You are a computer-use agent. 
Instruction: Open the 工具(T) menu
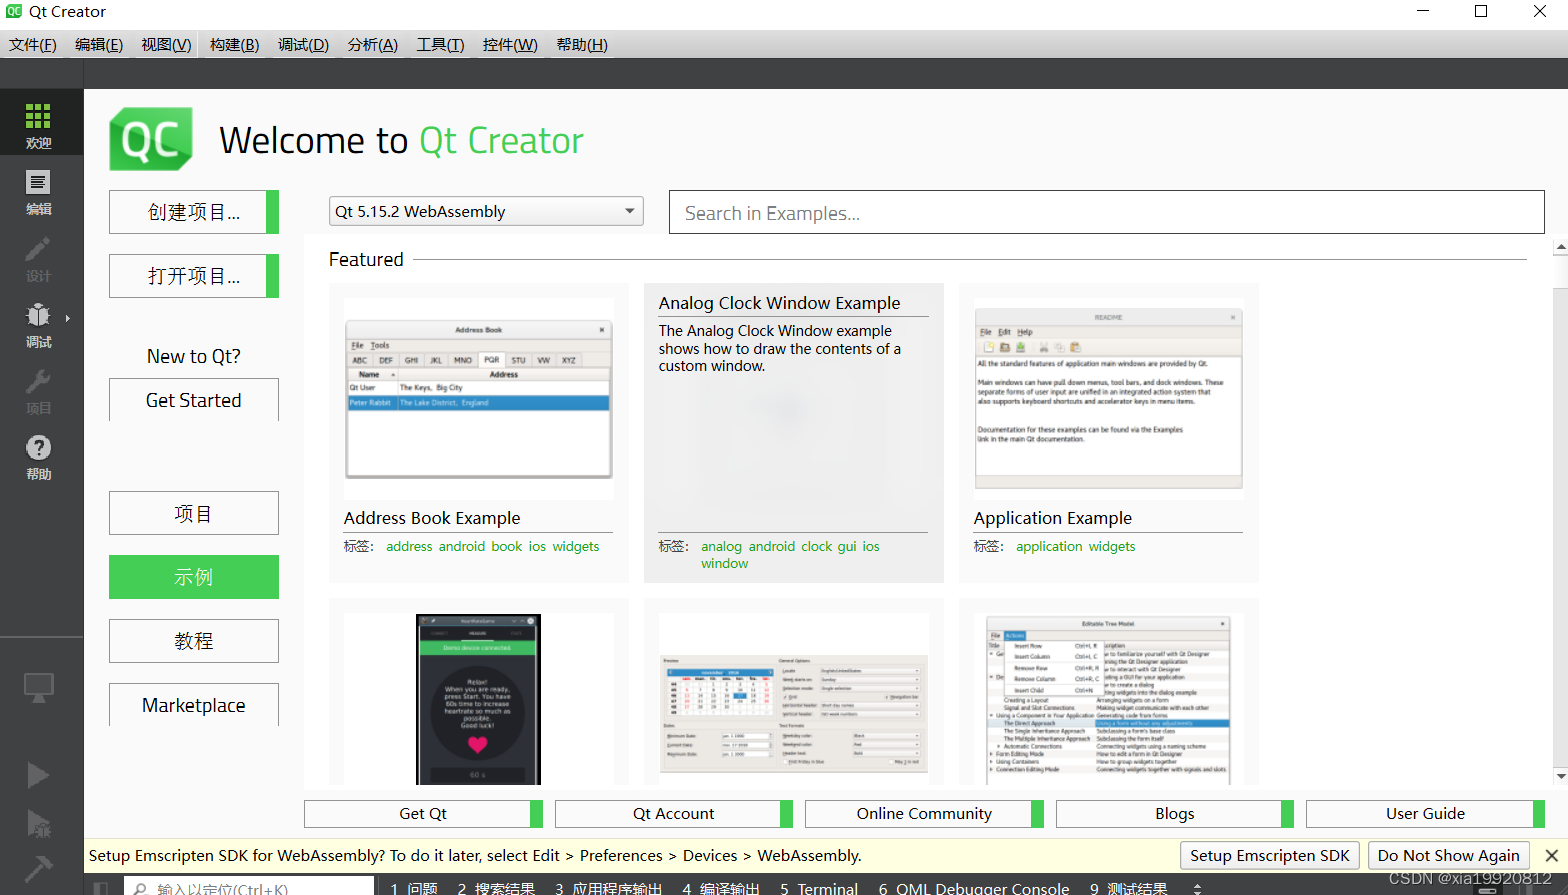(440, 44)
